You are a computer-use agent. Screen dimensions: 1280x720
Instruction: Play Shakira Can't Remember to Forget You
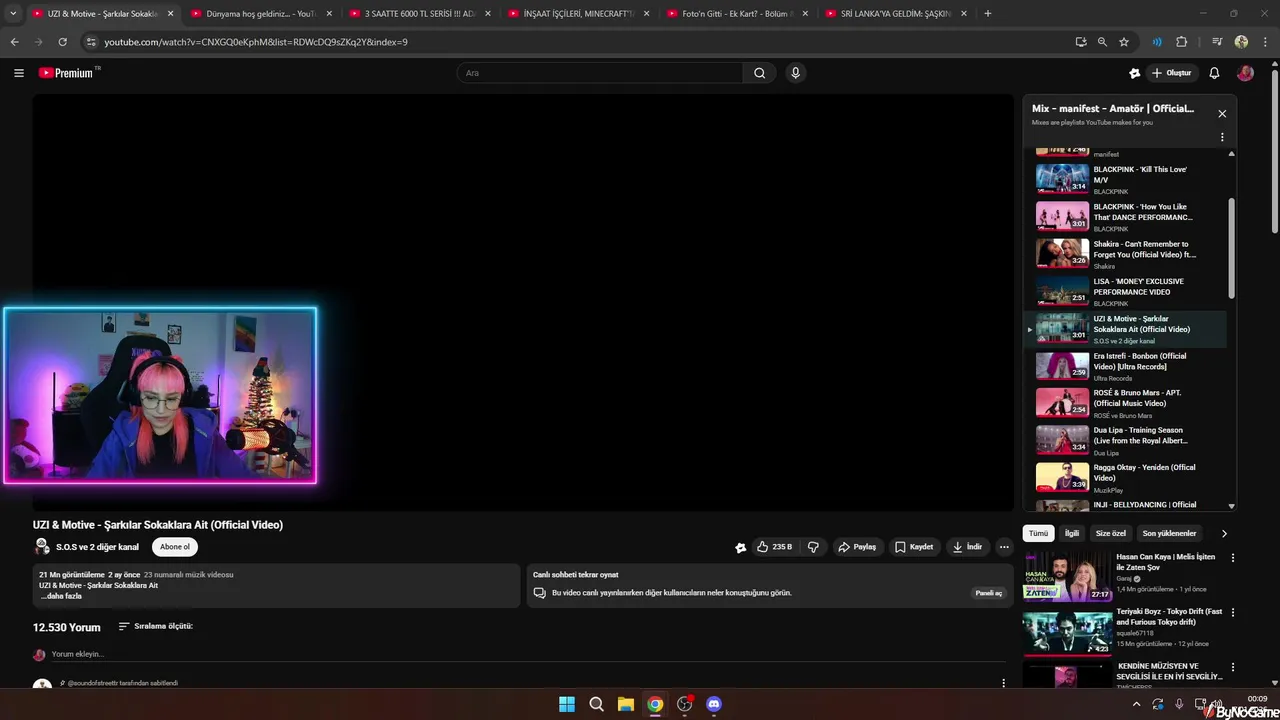pos(1127,254)
